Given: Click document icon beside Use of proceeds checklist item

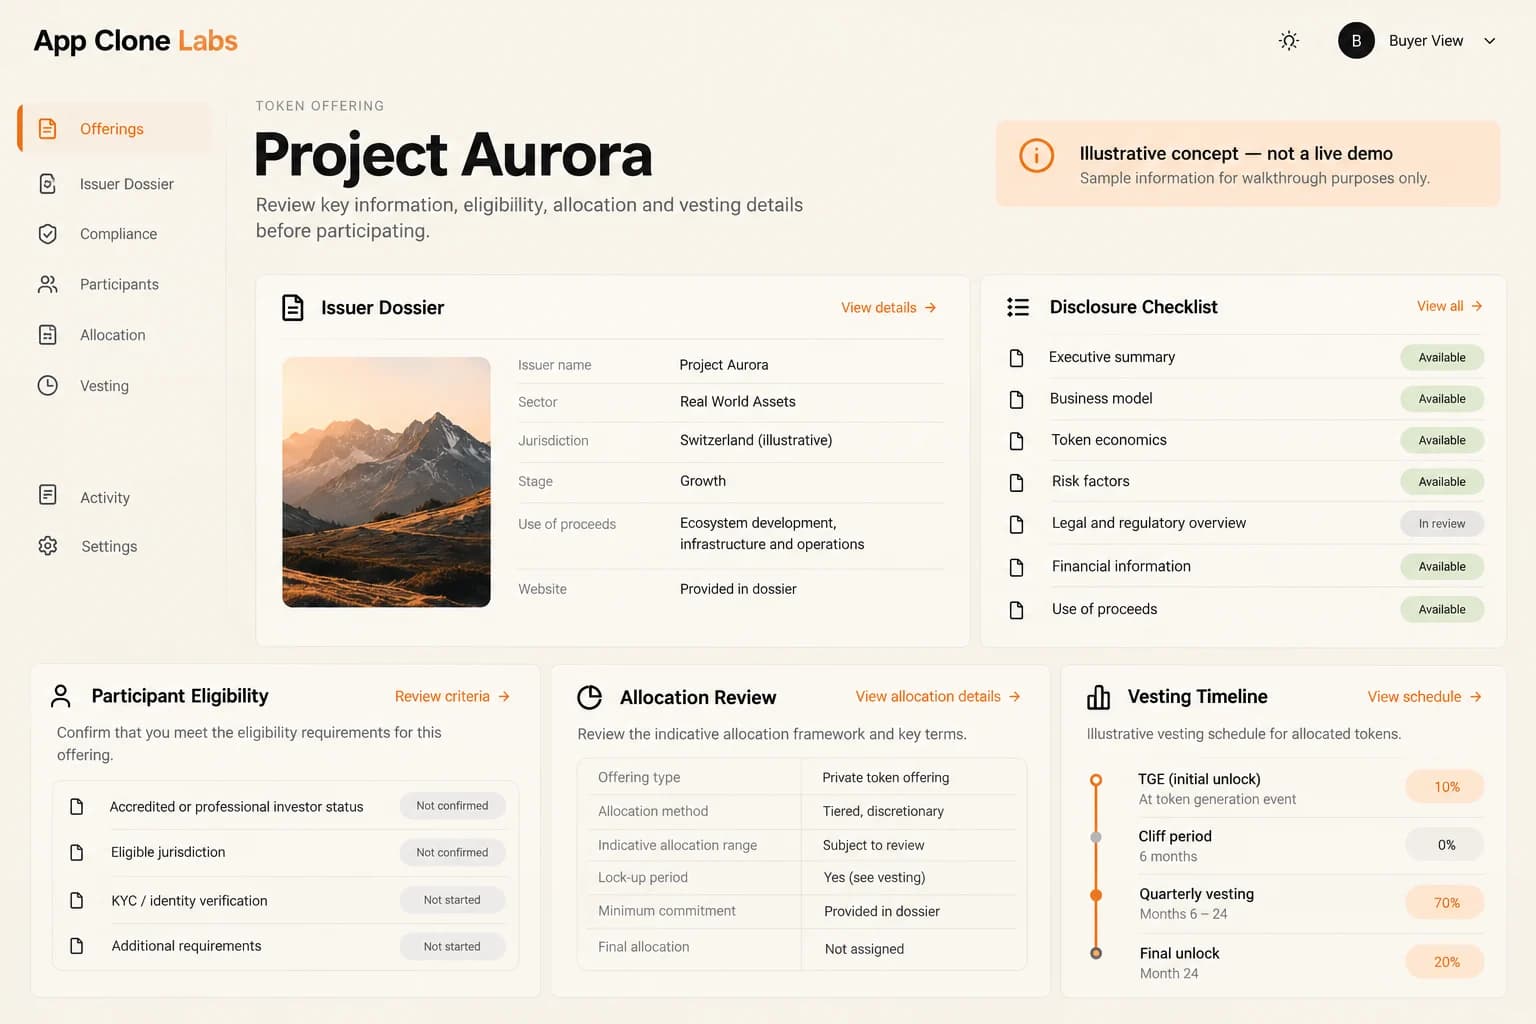Looking at the screenshot, I should click(1016, 610).
